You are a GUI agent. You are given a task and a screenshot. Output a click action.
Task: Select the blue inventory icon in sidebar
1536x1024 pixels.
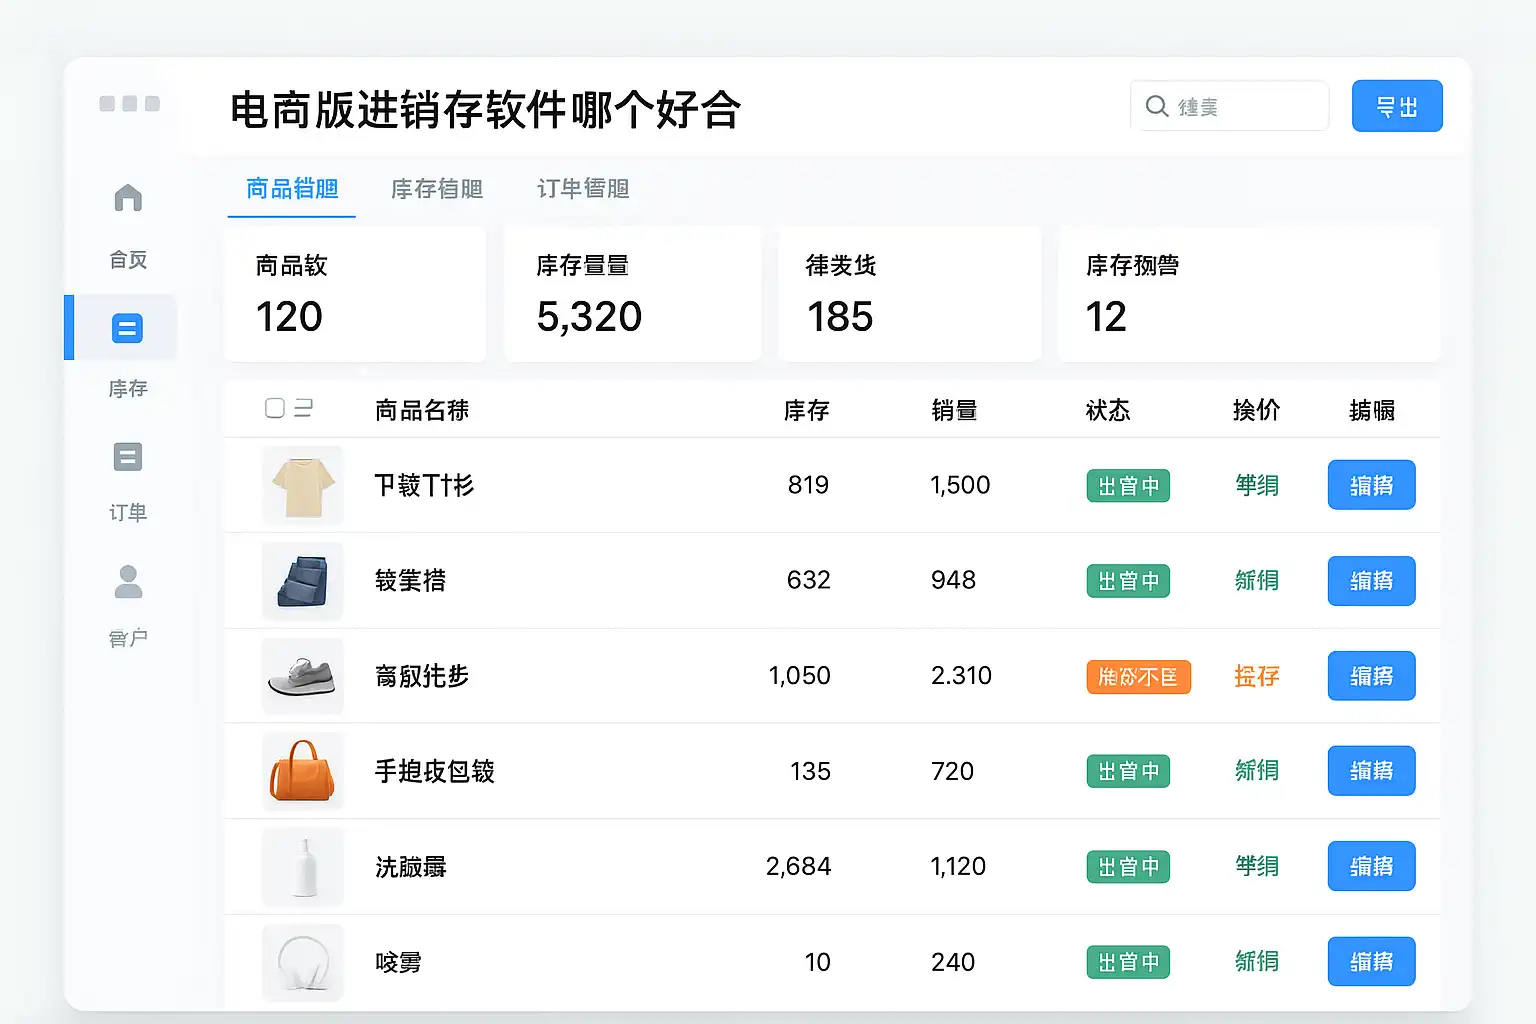point(127,328)
